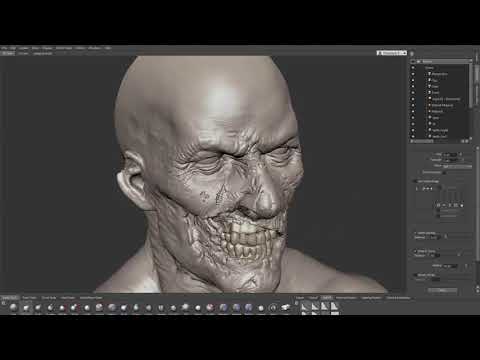Open the Camera Bookmarks tab
This screenshot has height=360, width=480.
398,298
